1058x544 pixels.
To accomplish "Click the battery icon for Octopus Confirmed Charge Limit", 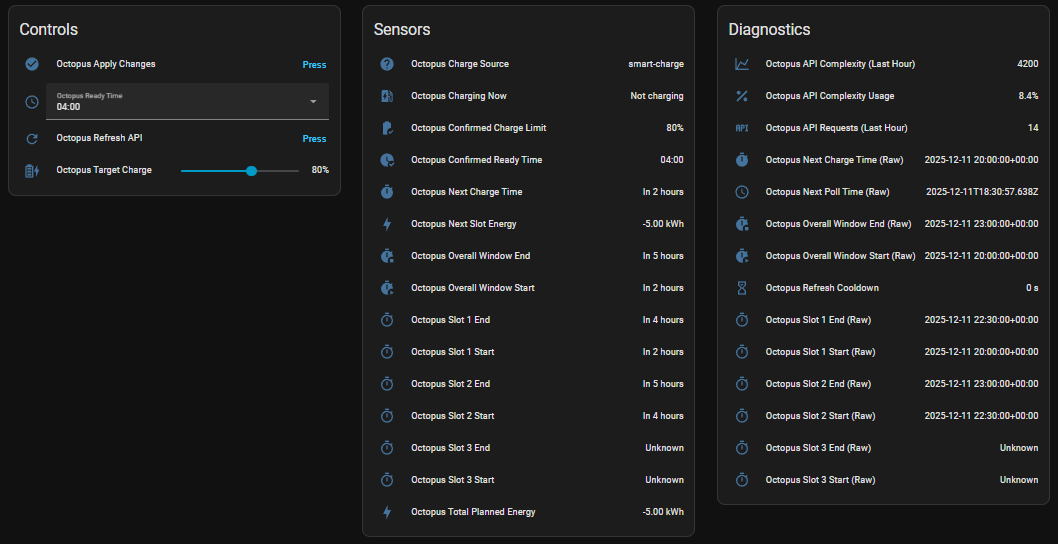I will coord(387,128).
